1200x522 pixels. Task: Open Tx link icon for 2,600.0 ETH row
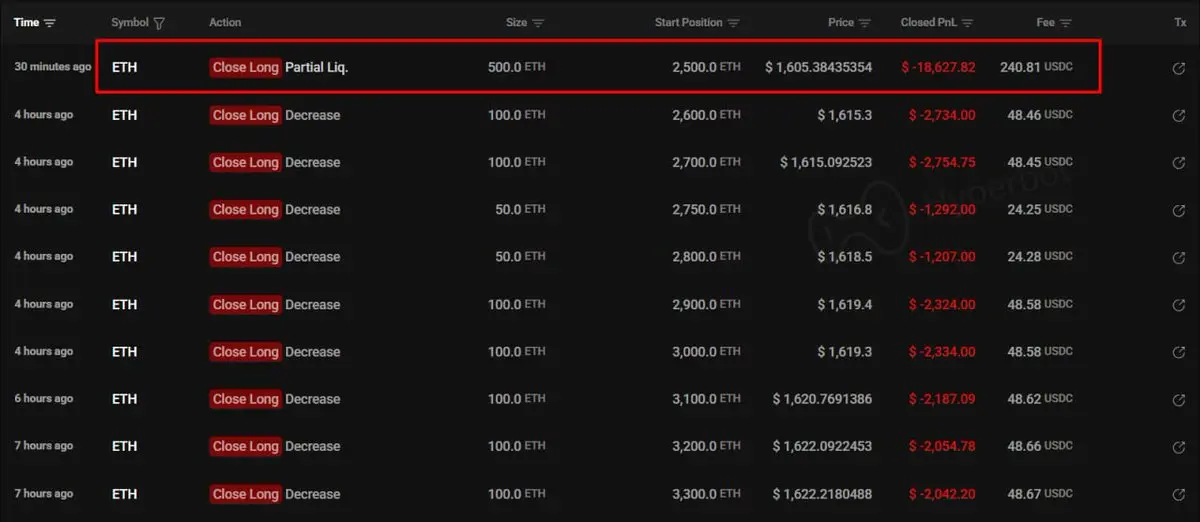pos(1178,115)
